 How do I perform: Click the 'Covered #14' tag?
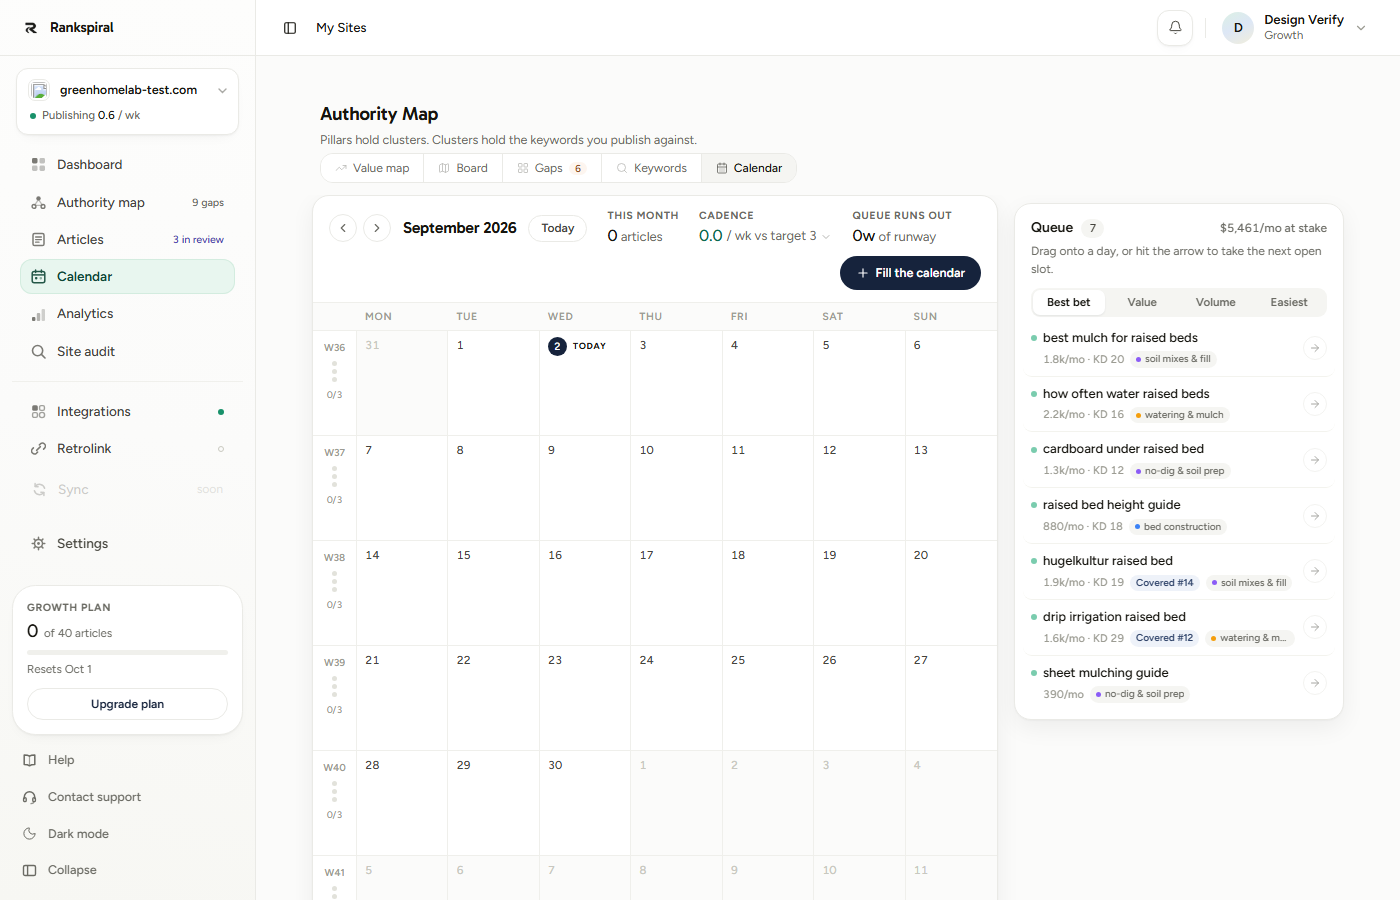(1164, 583)
